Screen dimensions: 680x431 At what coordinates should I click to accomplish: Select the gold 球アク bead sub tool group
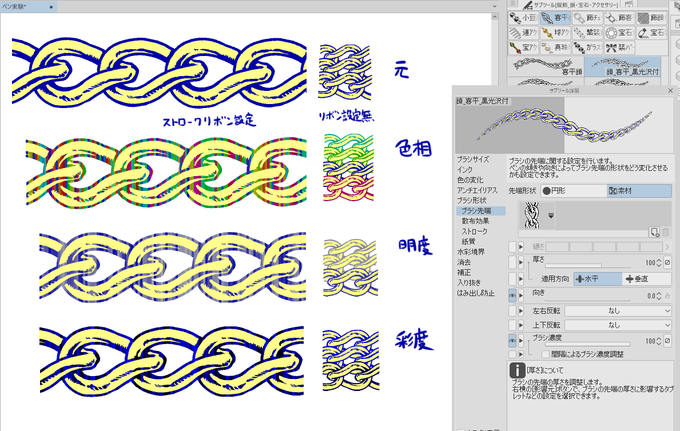[x=556, y=33]
